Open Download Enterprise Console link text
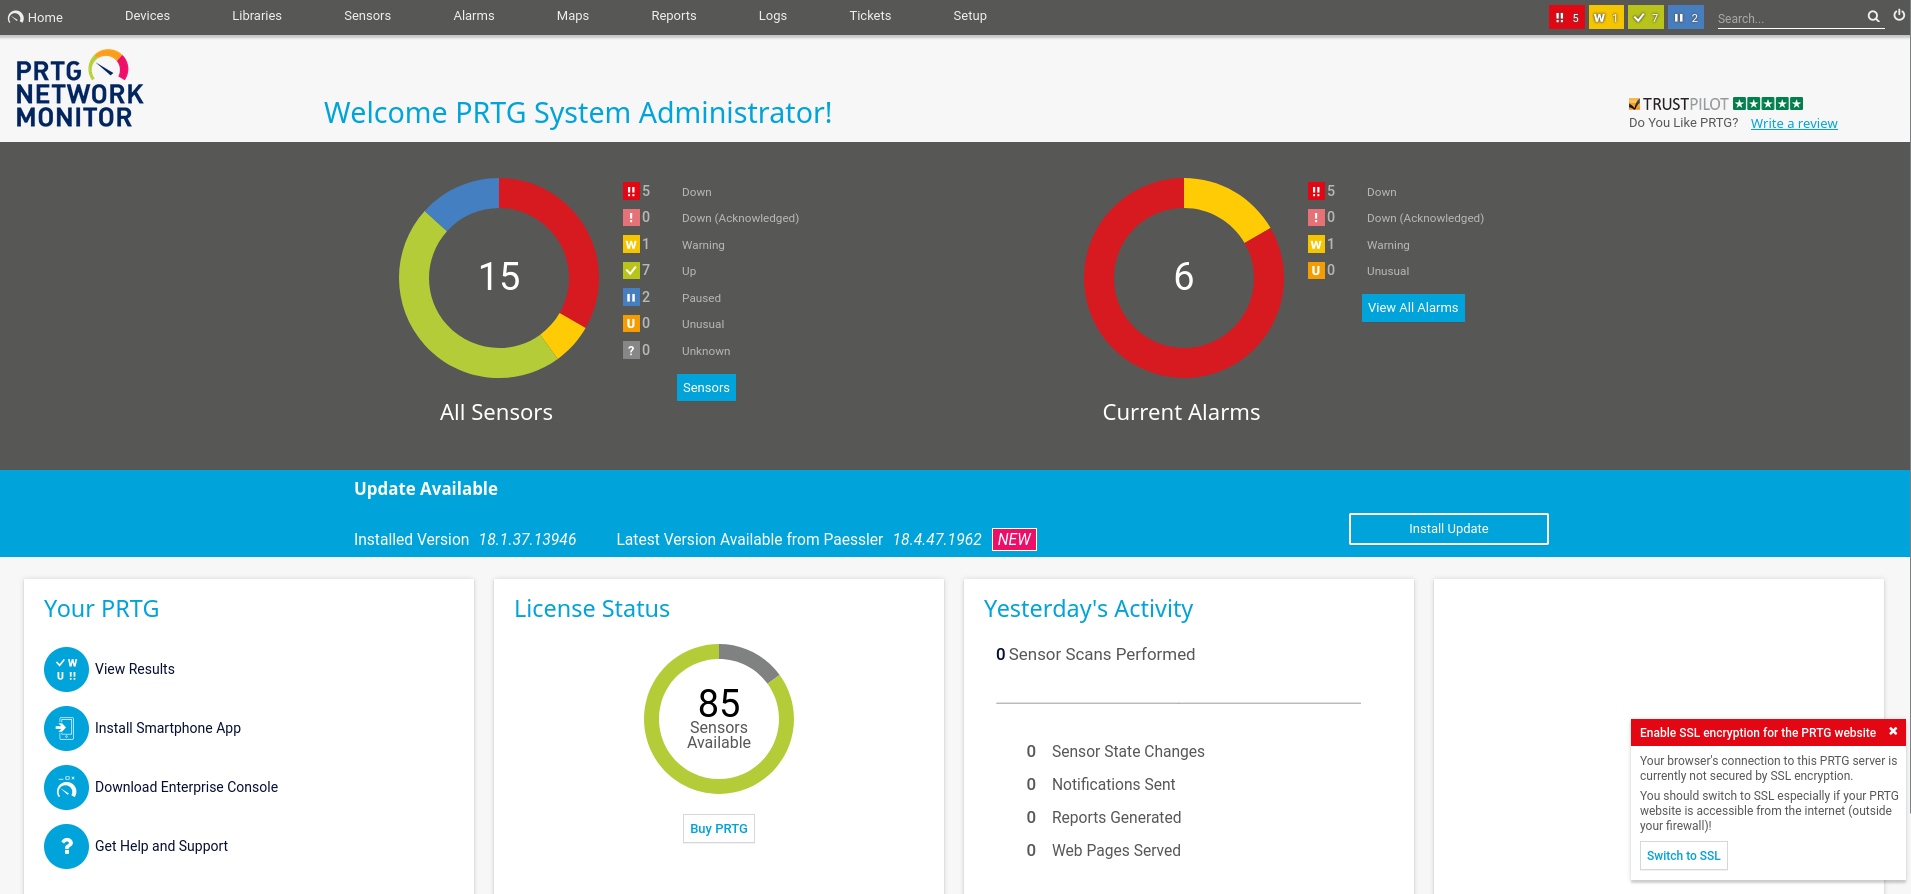Image resolution: width=1911 pixels, height=894 pixels. (186, 787)
